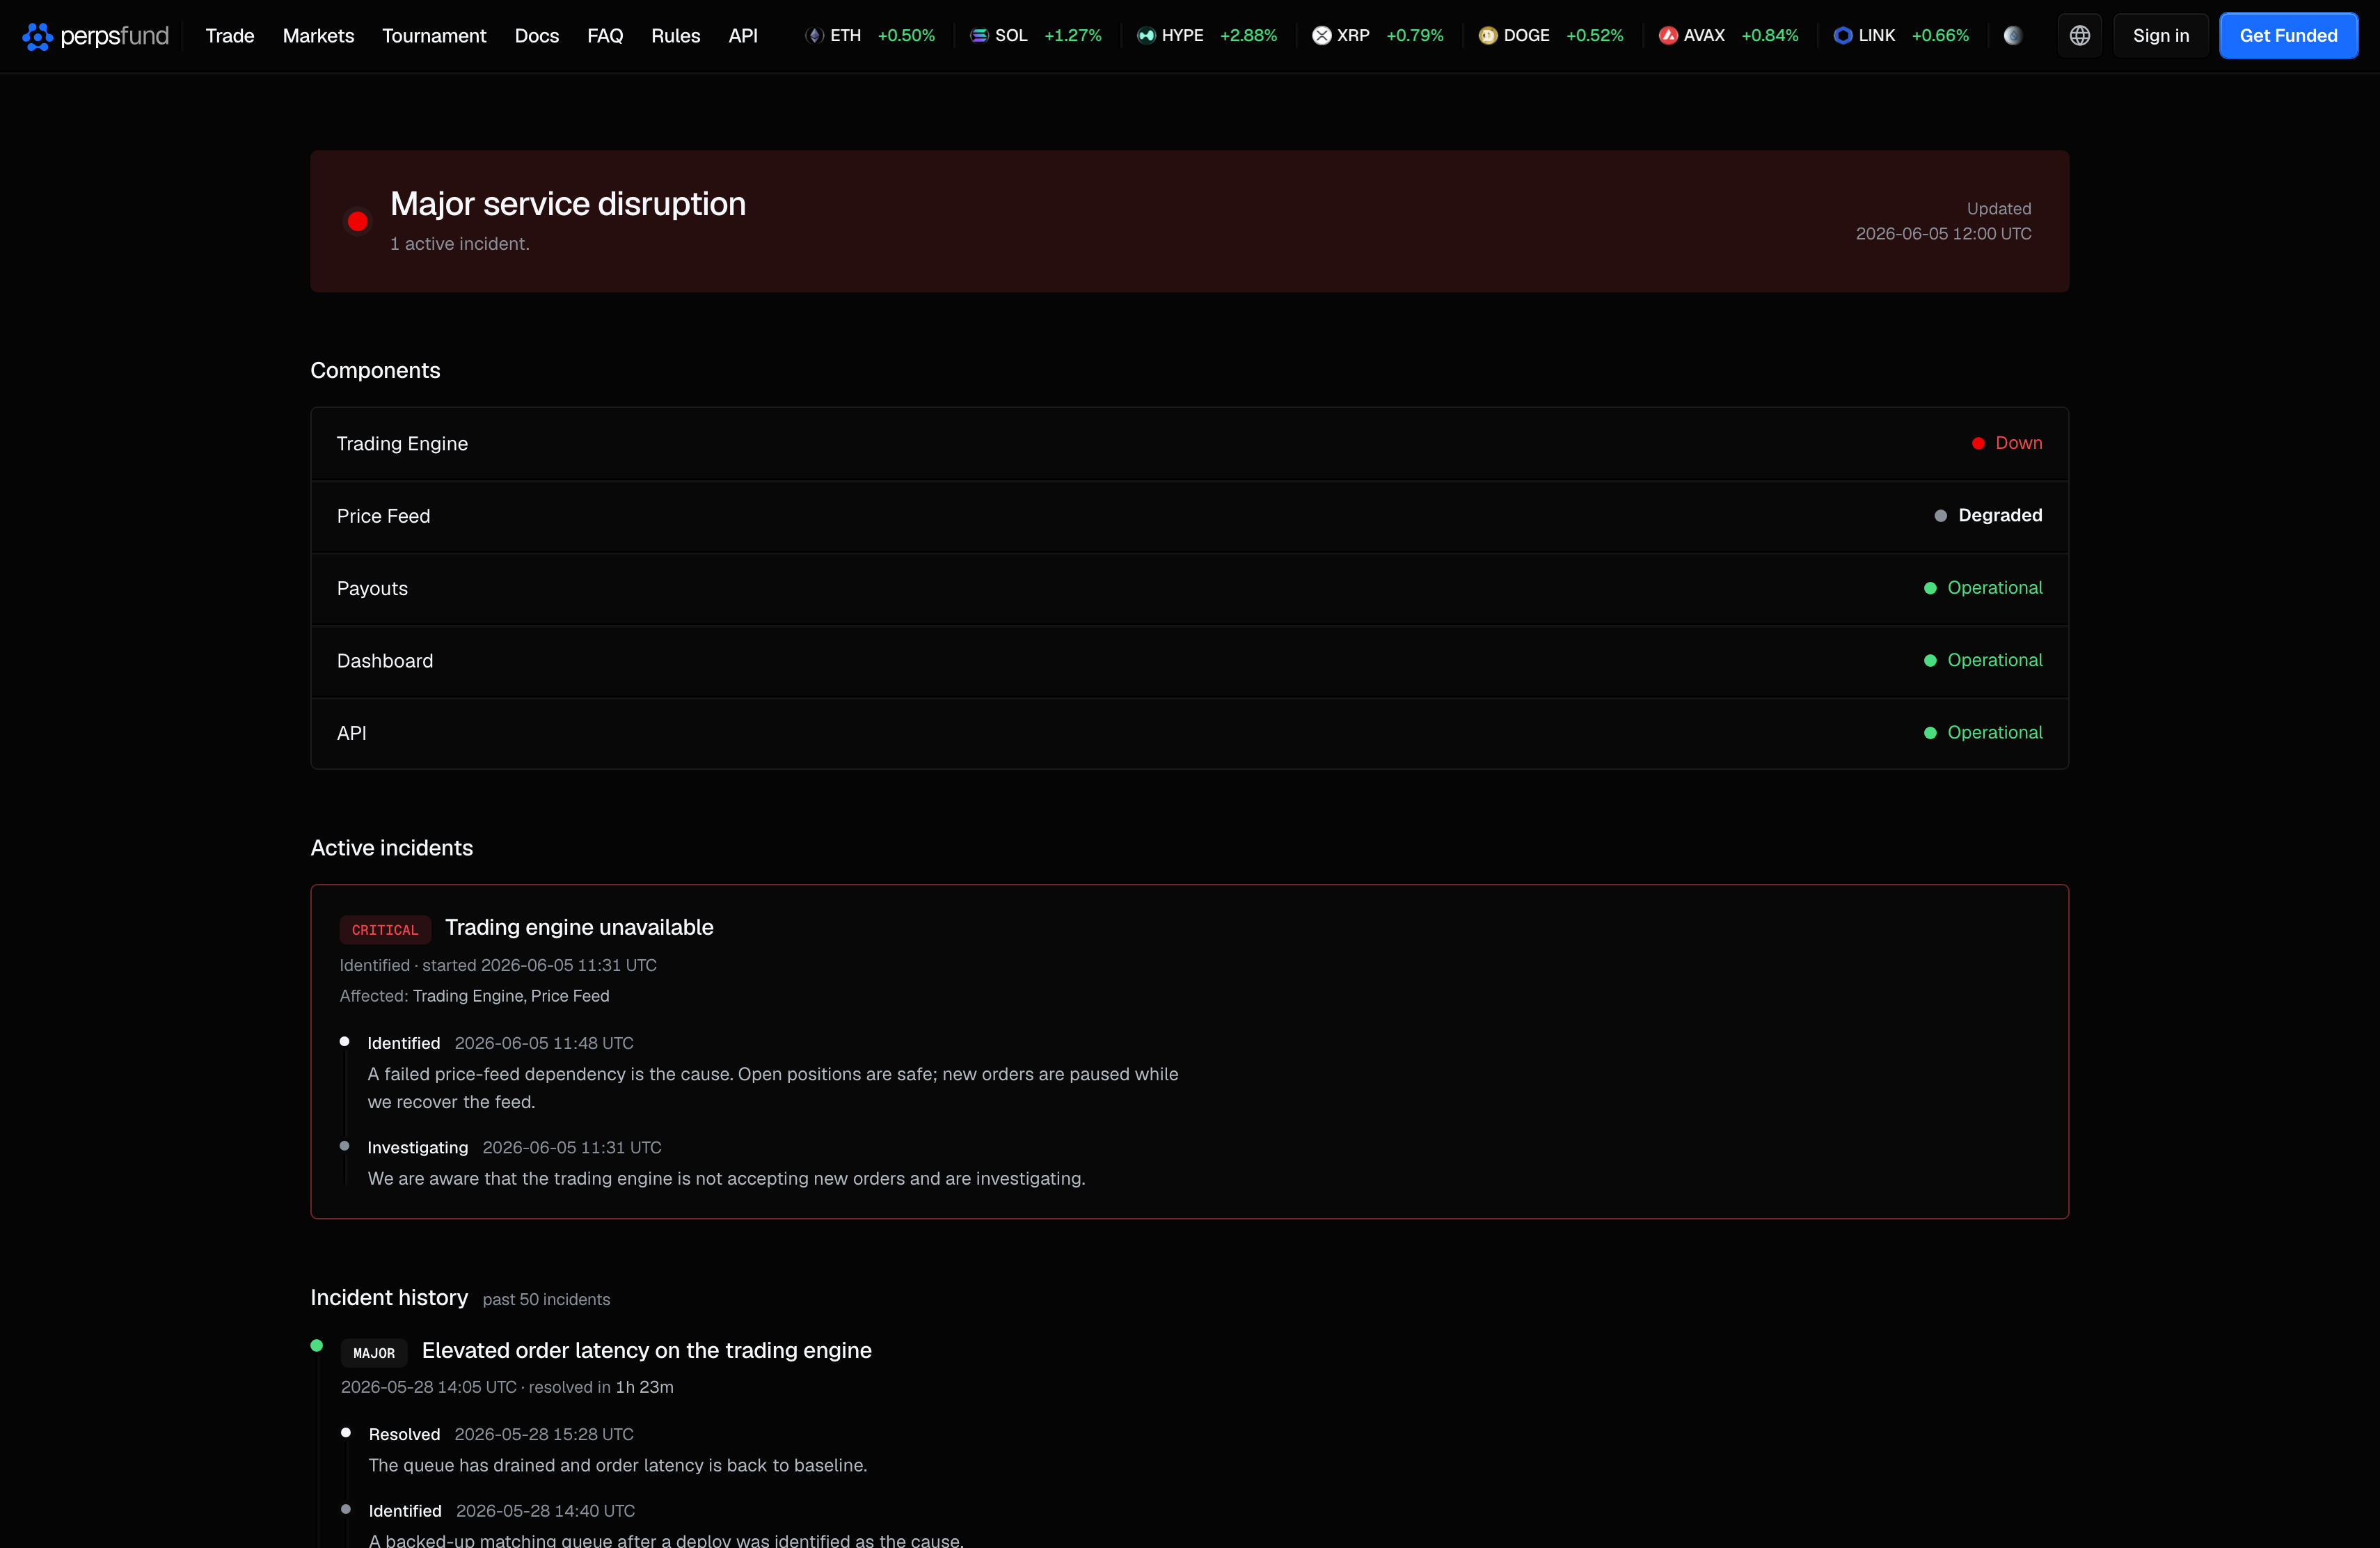Click the ETH +0.50% ticker value

(906, 36)
